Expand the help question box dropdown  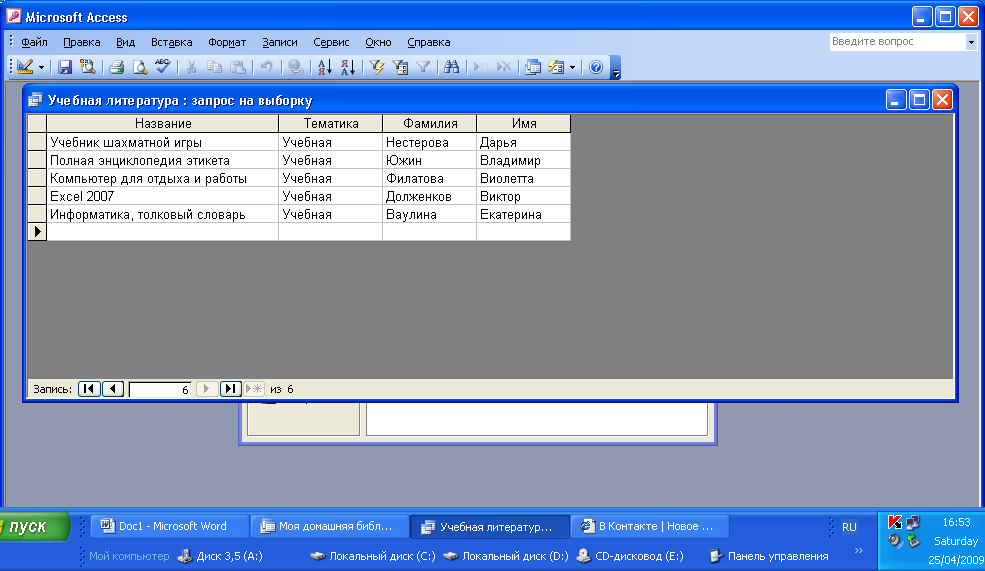tap(971, 42)
